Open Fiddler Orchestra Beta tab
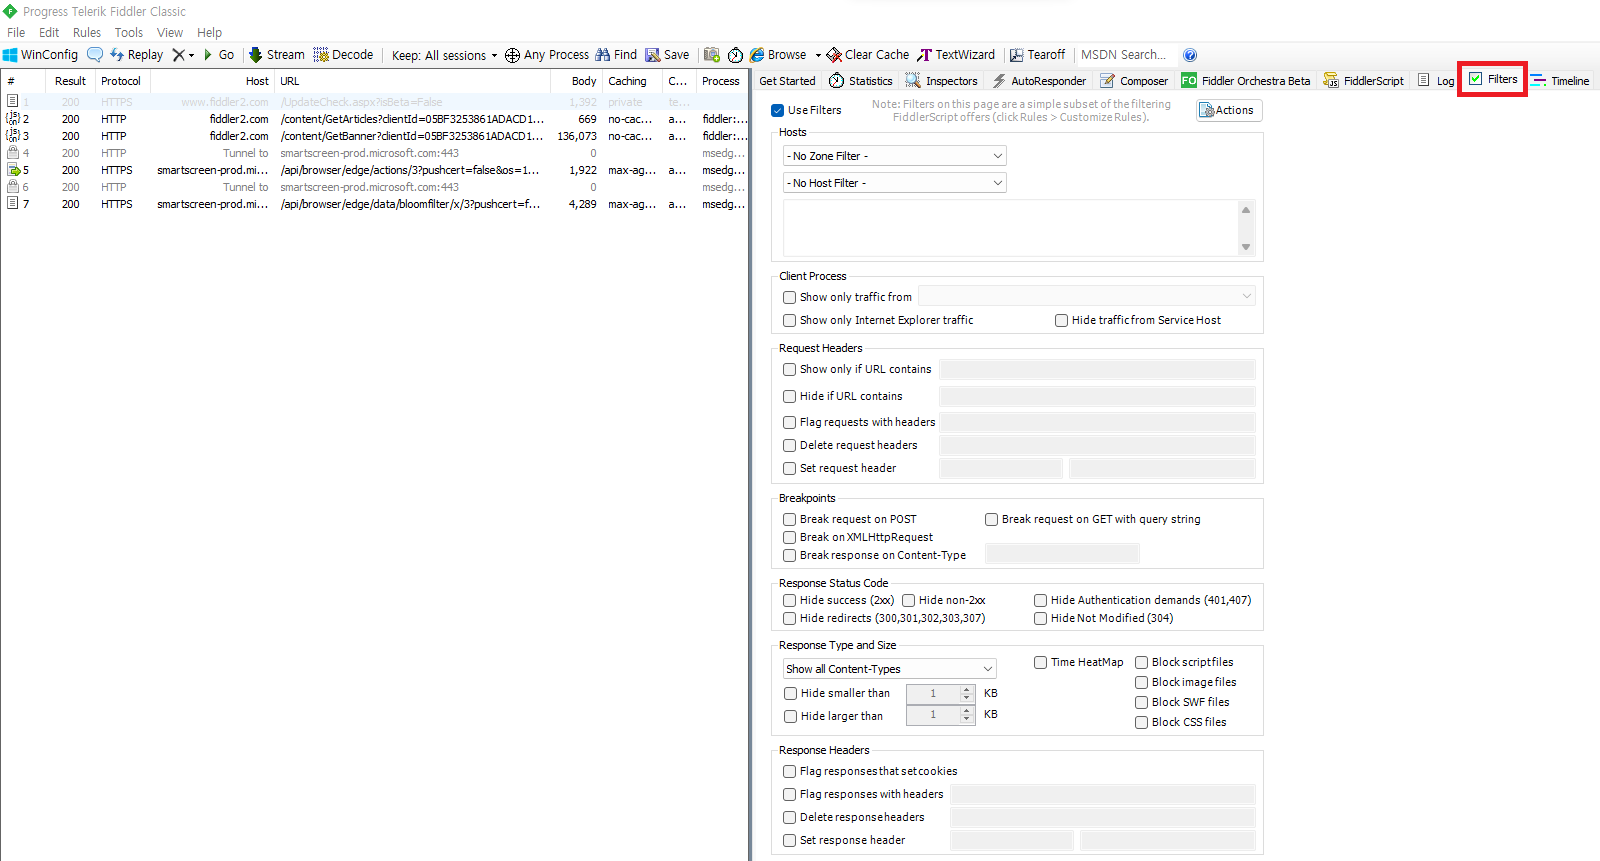1600x861 pixels. click(x=1245, y=81)
